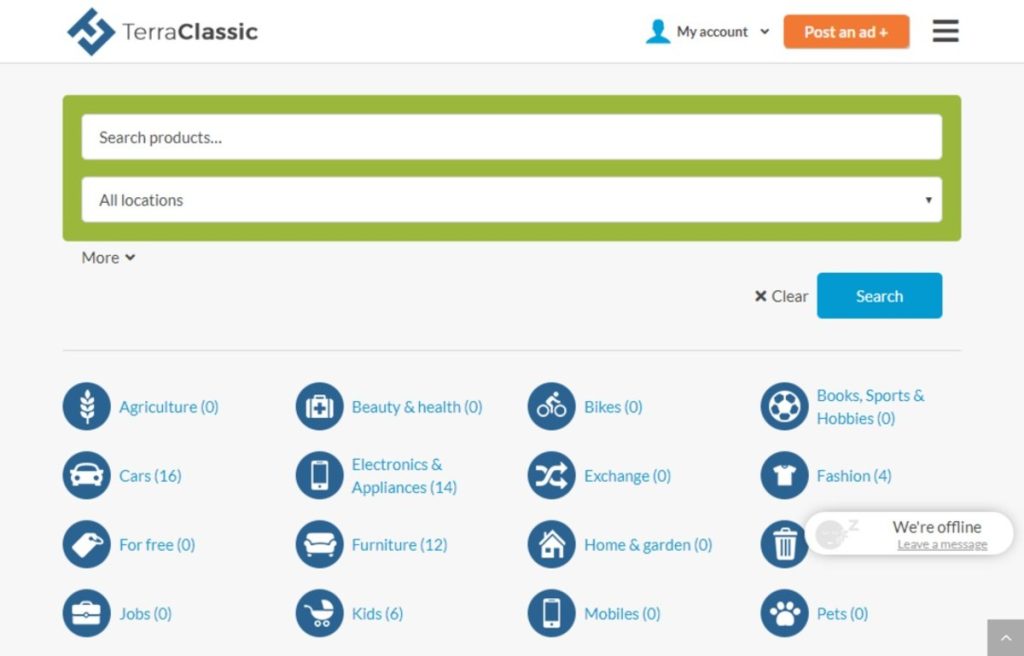Click the Clear filters option
The height and width of the screenshot is (656, 1024).
click(x=780, y=296)
